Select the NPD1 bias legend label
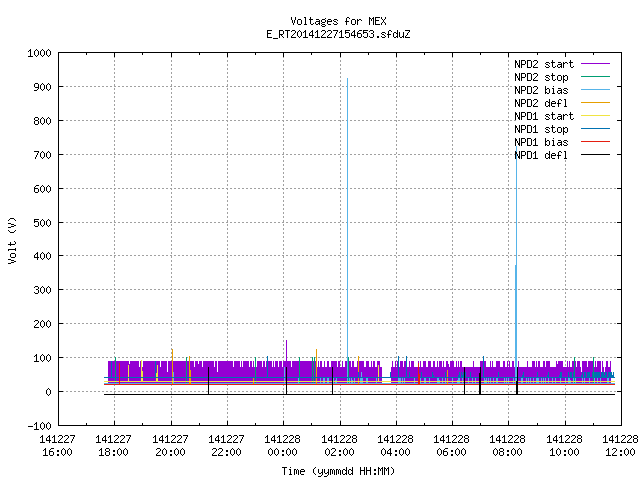The width and height of the screenshot is (640, 480). [541, 142]
